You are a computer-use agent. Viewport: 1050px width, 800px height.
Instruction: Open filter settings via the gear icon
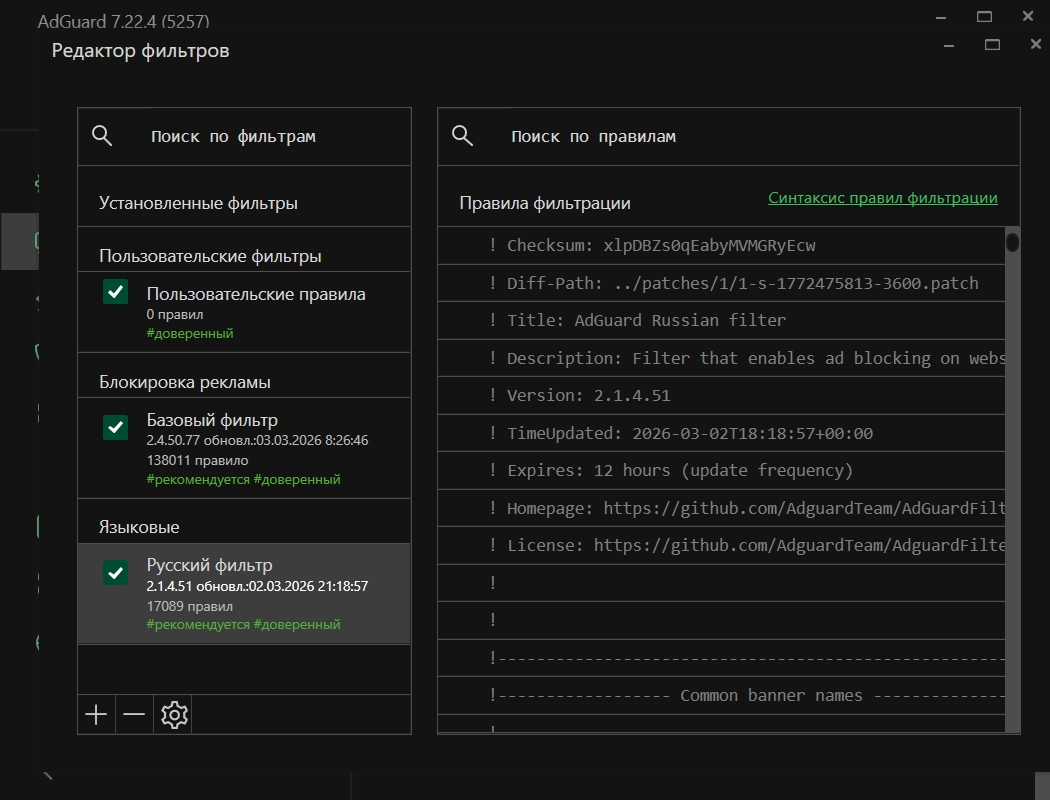point(174,715)
